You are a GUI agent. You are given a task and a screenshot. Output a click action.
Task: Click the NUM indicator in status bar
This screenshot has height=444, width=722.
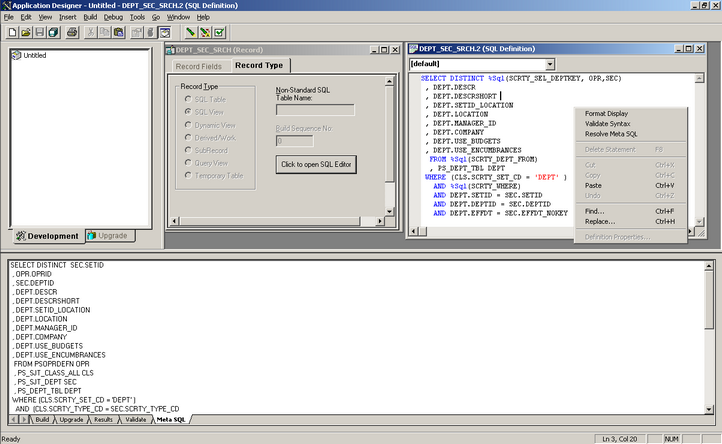tap(671, 439)
